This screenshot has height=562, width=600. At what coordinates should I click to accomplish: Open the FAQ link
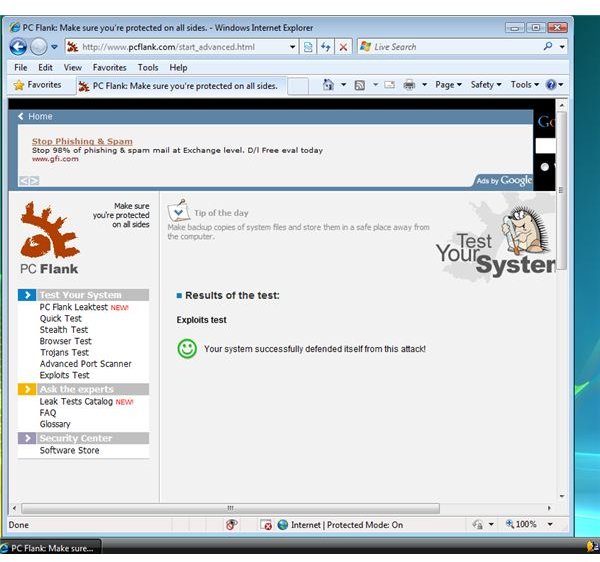click(48, 413)
